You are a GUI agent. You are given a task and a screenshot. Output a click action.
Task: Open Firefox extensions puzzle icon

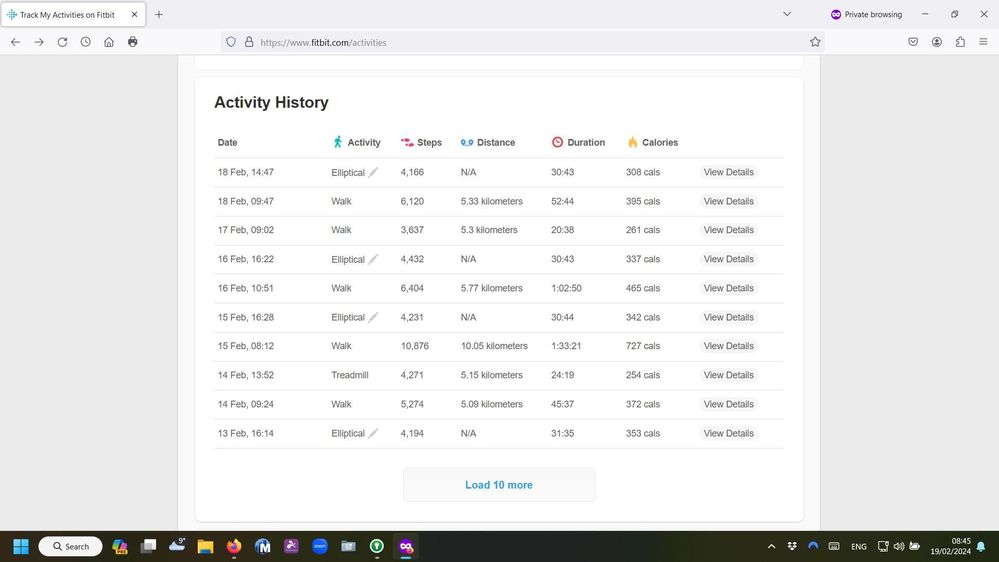tap(960, 42)
